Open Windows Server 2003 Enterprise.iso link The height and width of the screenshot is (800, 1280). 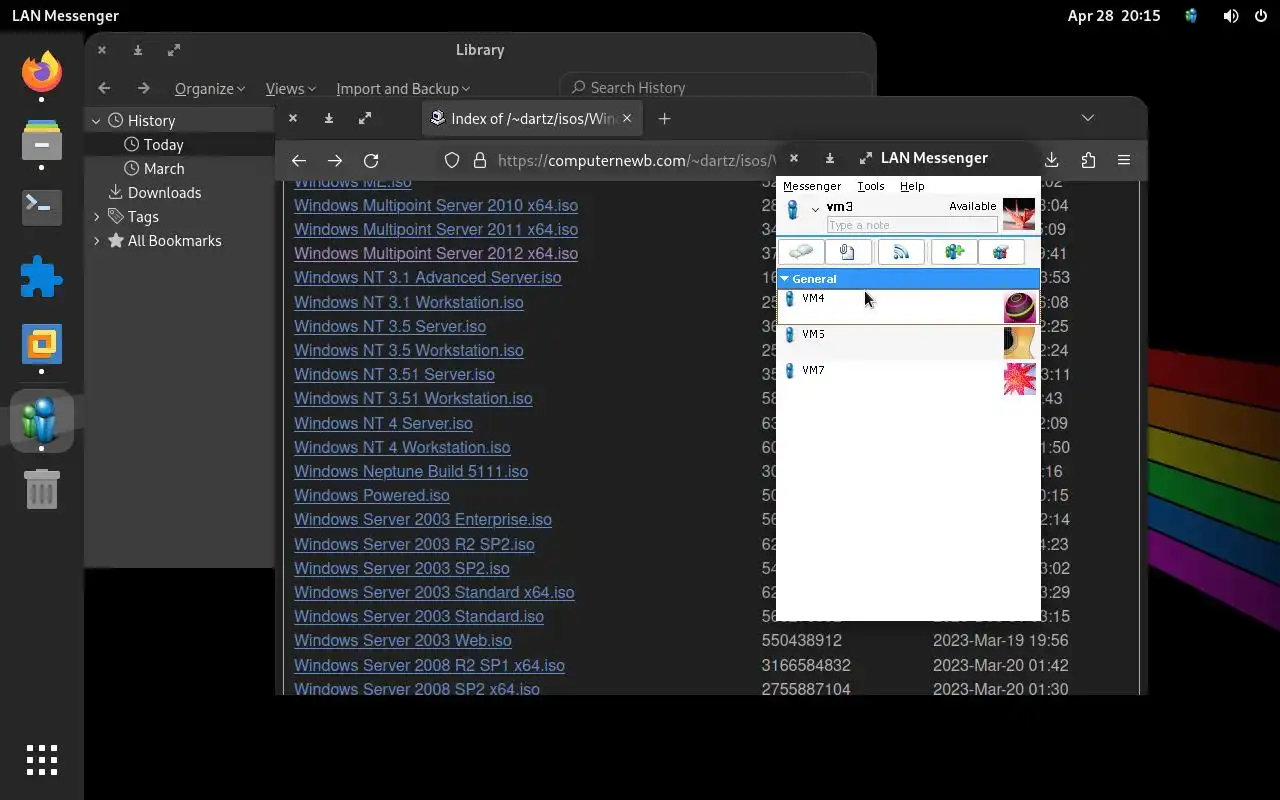point(423,519)
